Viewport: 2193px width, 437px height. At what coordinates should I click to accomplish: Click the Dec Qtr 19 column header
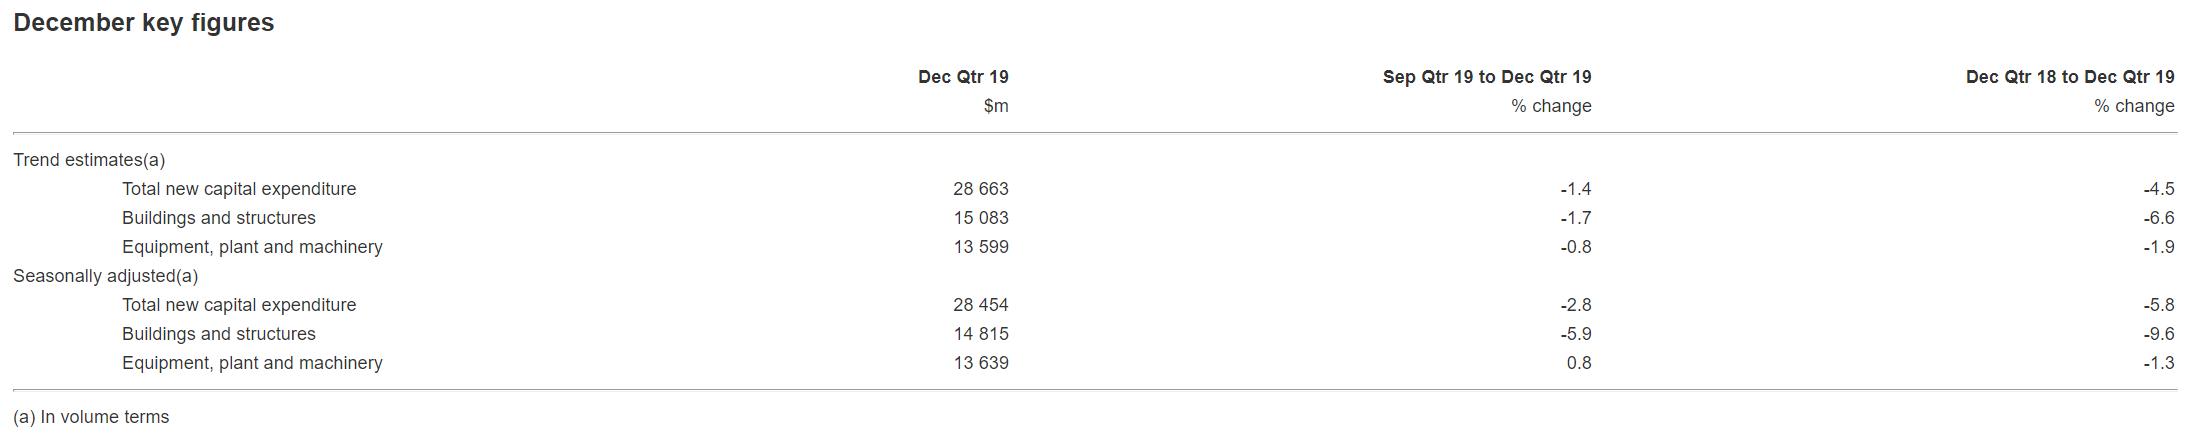[x=962, y=77]
